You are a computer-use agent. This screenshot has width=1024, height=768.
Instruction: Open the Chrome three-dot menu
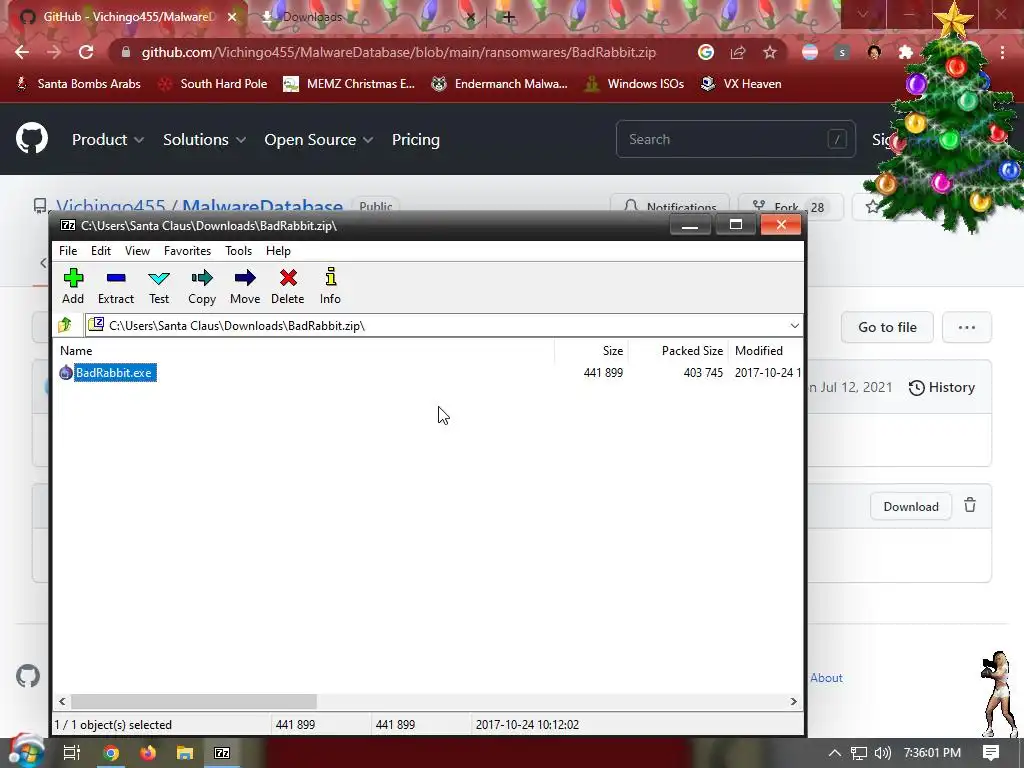click(x=1002, y=52)
